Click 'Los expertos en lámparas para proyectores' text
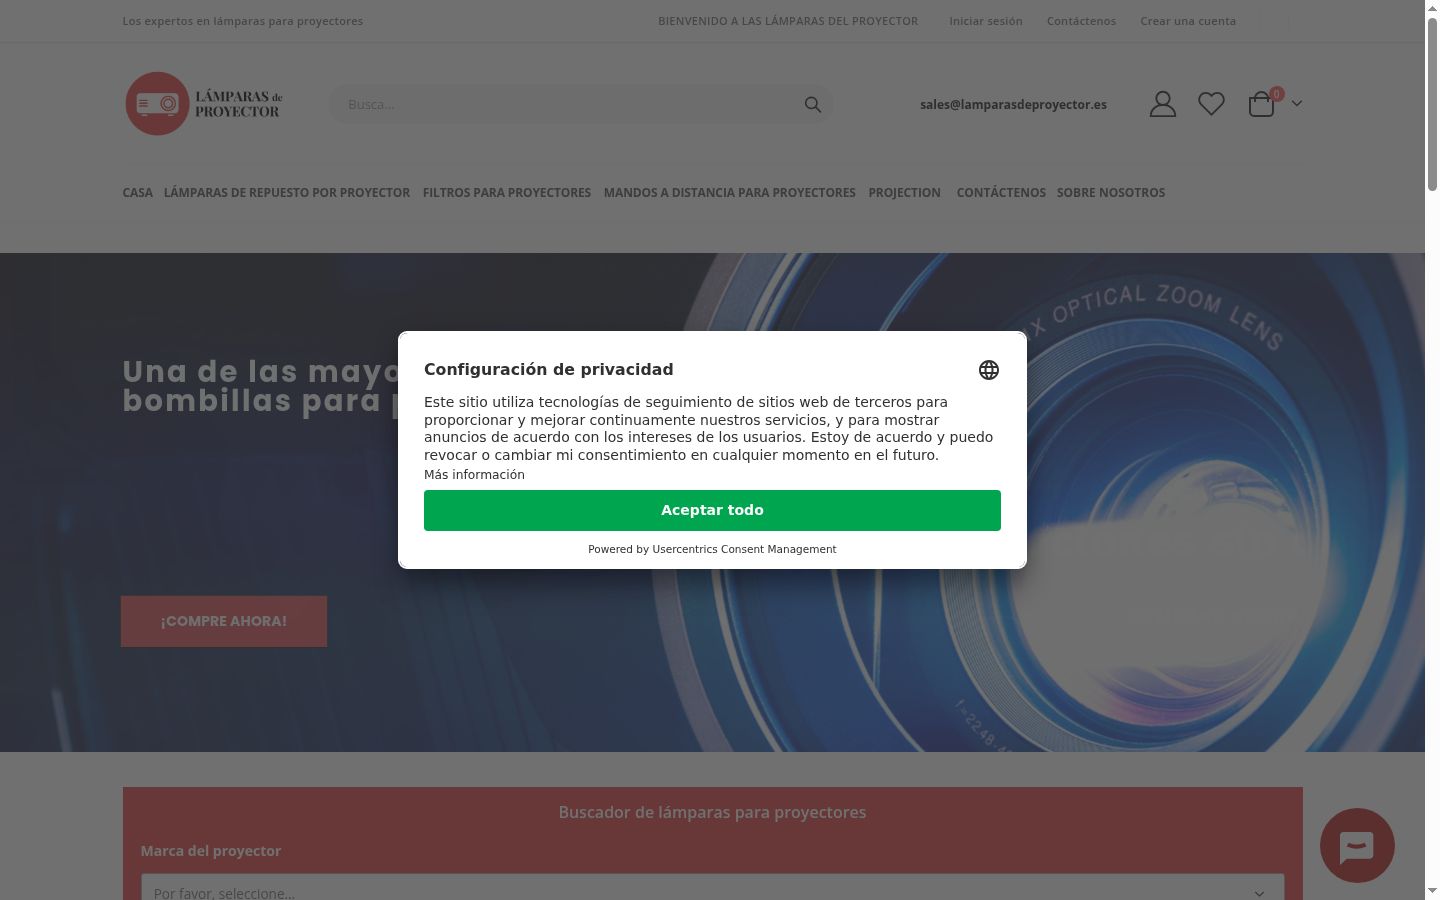This screenshot has width=1440, height=900. (243, 21)
